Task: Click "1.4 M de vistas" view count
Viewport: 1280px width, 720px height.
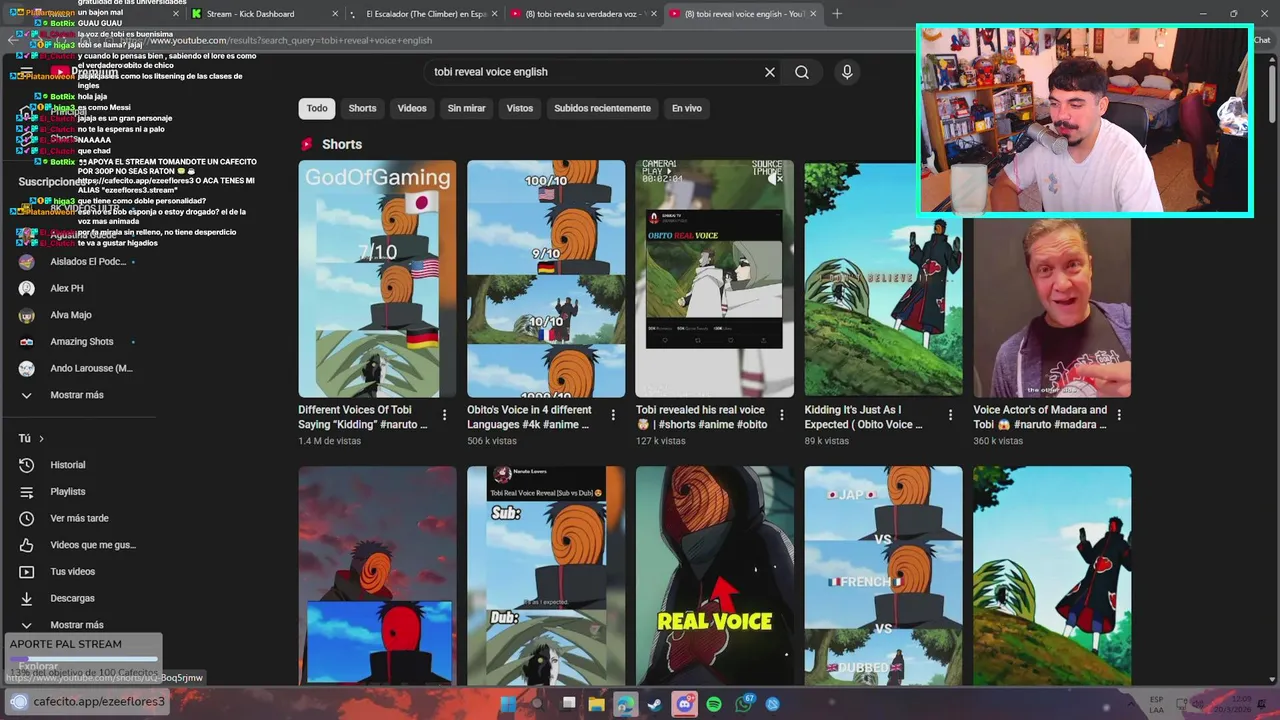Action: tap(329, 441)
